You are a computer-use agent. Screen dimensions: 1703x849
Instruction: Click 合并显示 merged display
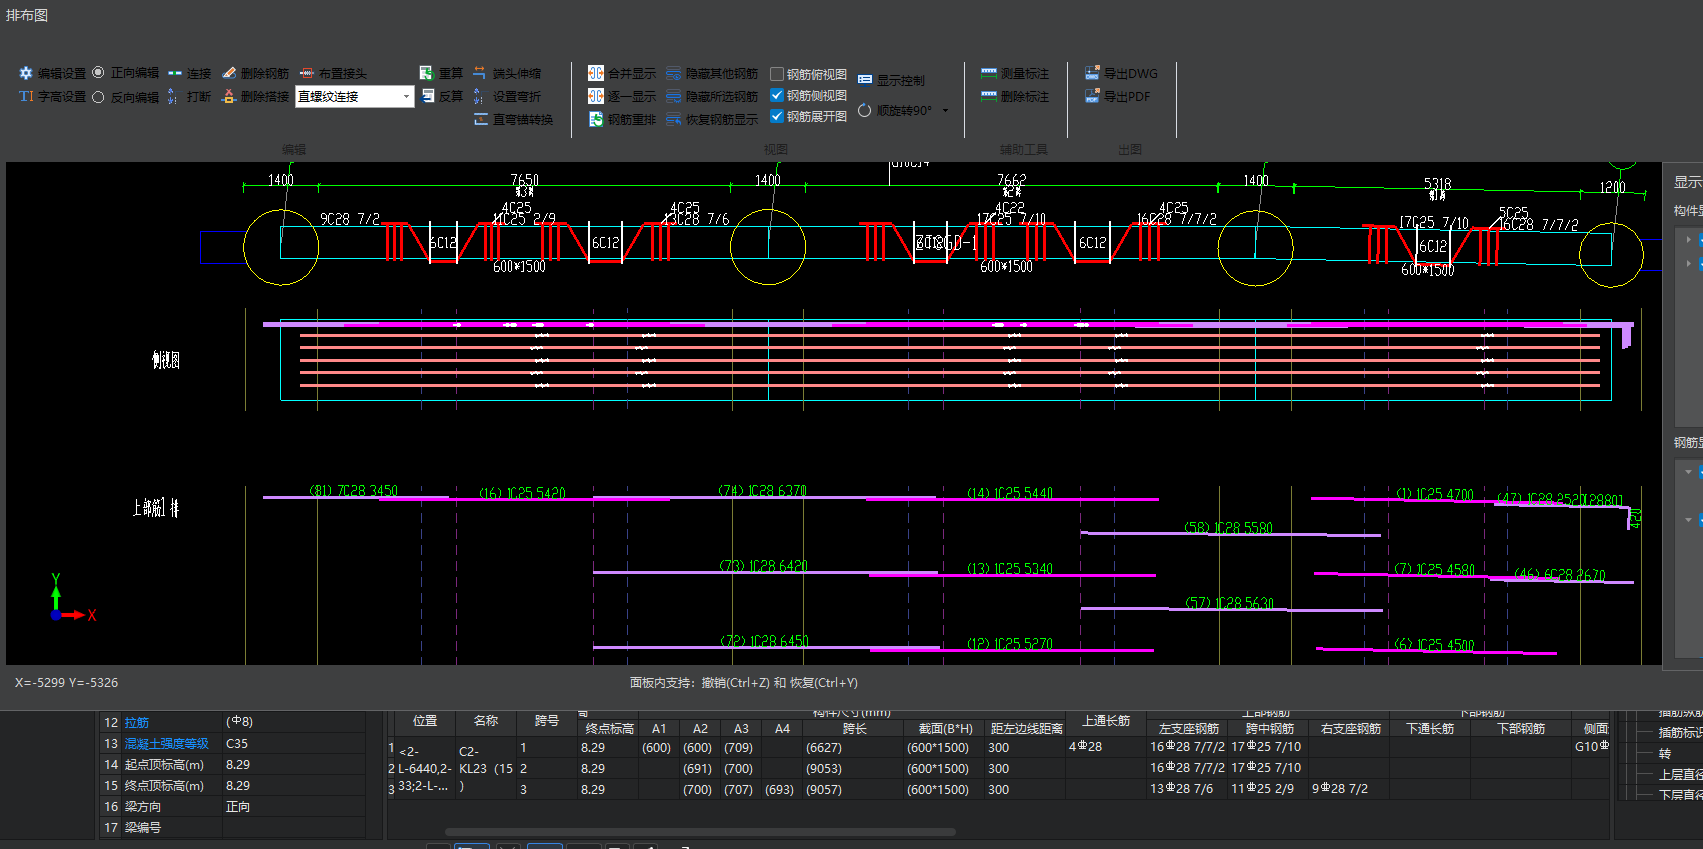622,74
